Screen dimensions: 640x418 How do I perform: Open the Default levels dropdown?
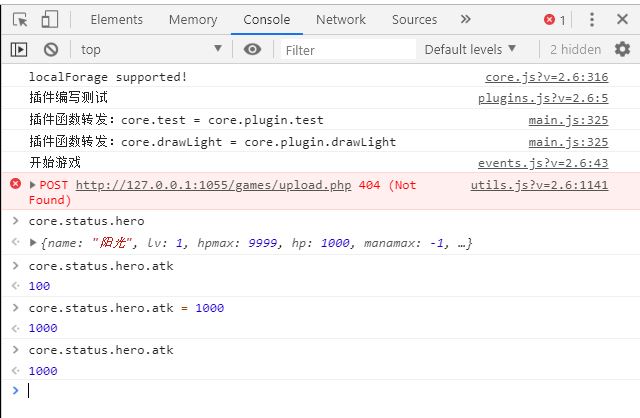click(470, 49)
